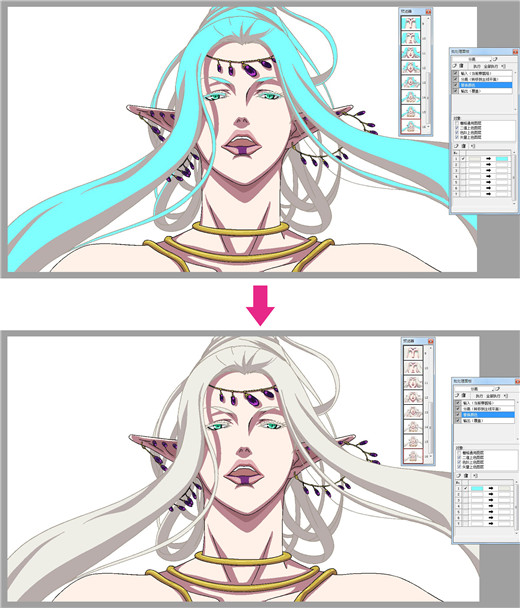
Task: Open the 分画 preset dropdown in the white-hair panel
Action: click(474, 389)
